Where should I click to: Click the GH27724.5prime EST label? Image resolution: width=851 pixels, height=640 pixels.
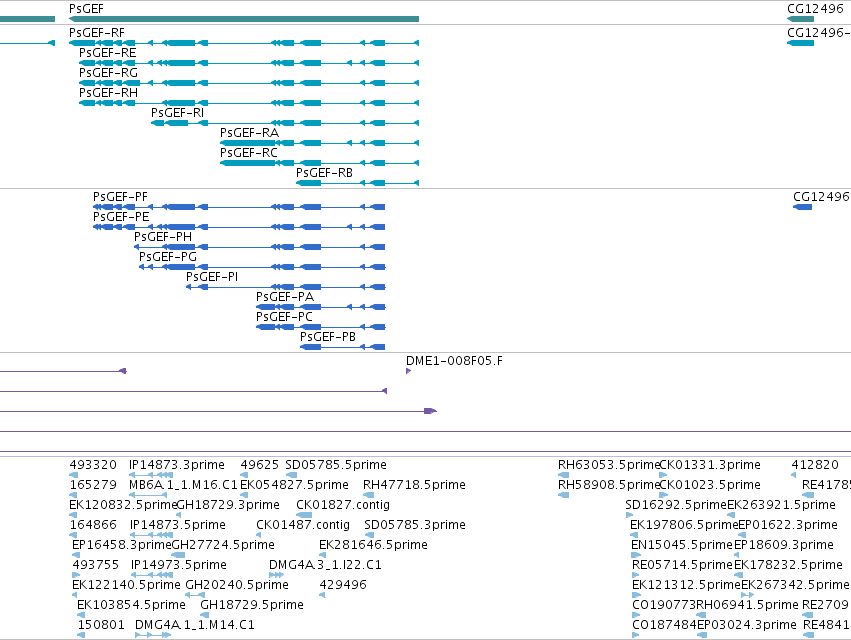(x=223, y=544)
